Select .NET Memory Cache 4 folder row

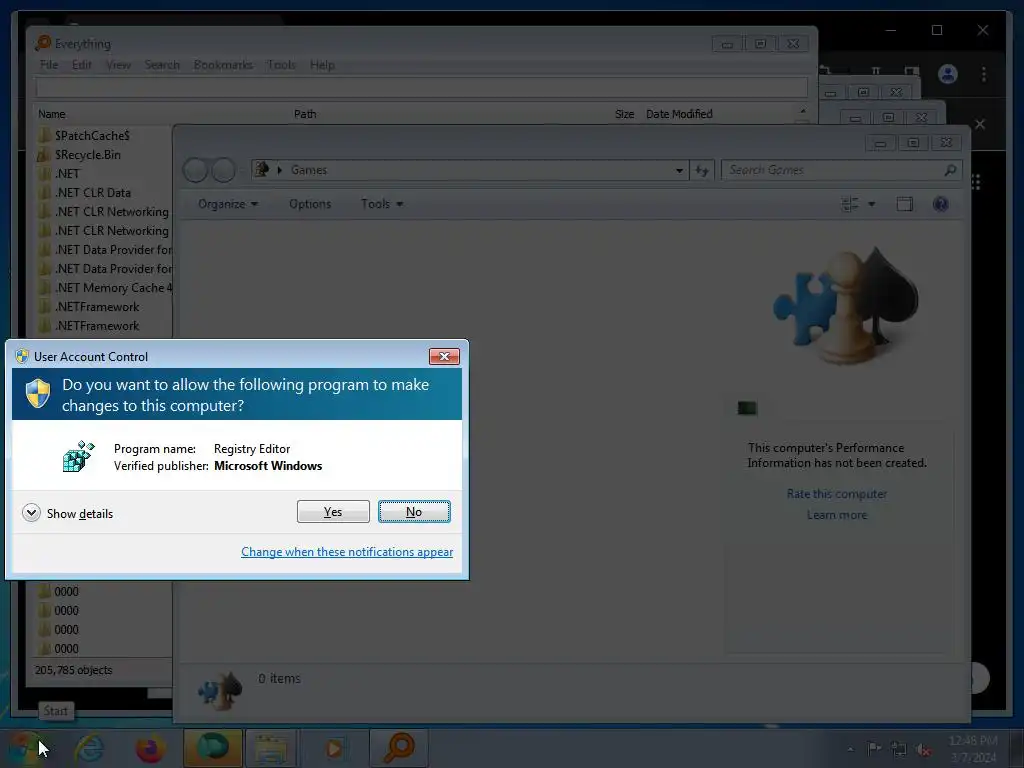tap(114, 287)
